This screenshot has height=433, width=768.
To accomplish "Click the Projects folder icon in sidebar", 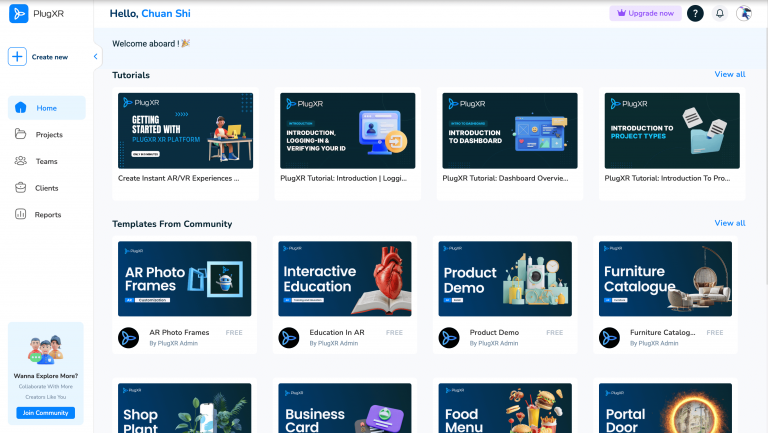I will (x=22, y=134).
